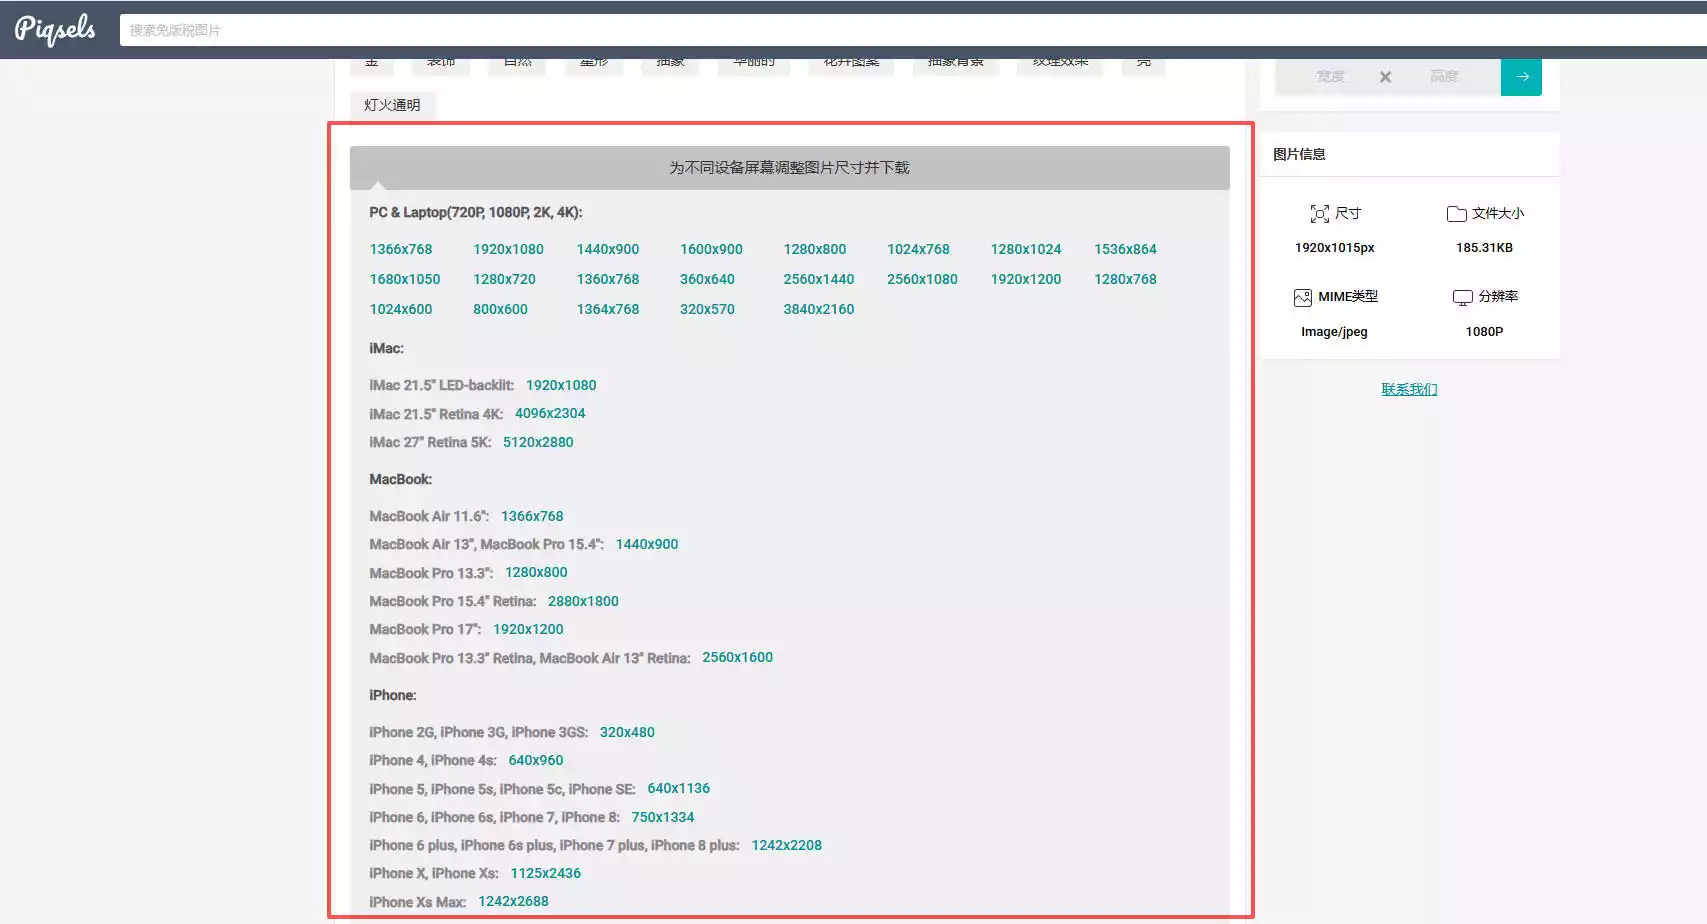Choose the 1024x768 resolution
Screen dimensions: 1707x924
coord(918,250)
